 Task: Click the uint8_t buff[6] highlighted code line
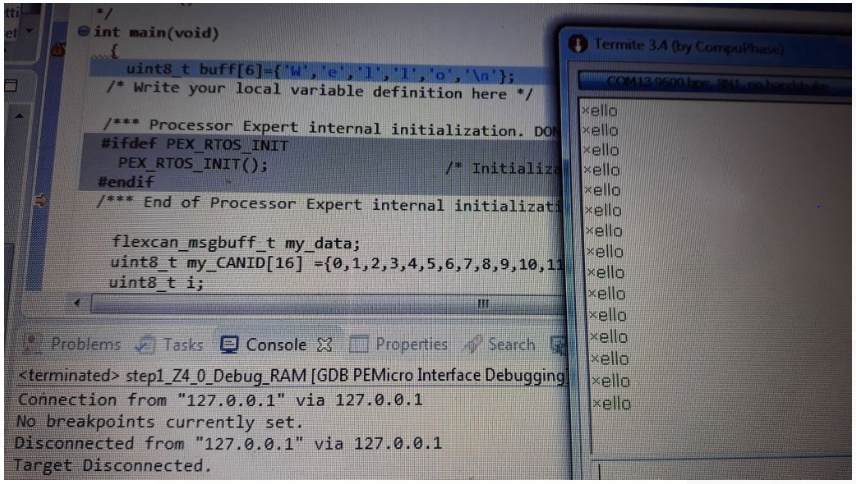click(x=320, y=72)
